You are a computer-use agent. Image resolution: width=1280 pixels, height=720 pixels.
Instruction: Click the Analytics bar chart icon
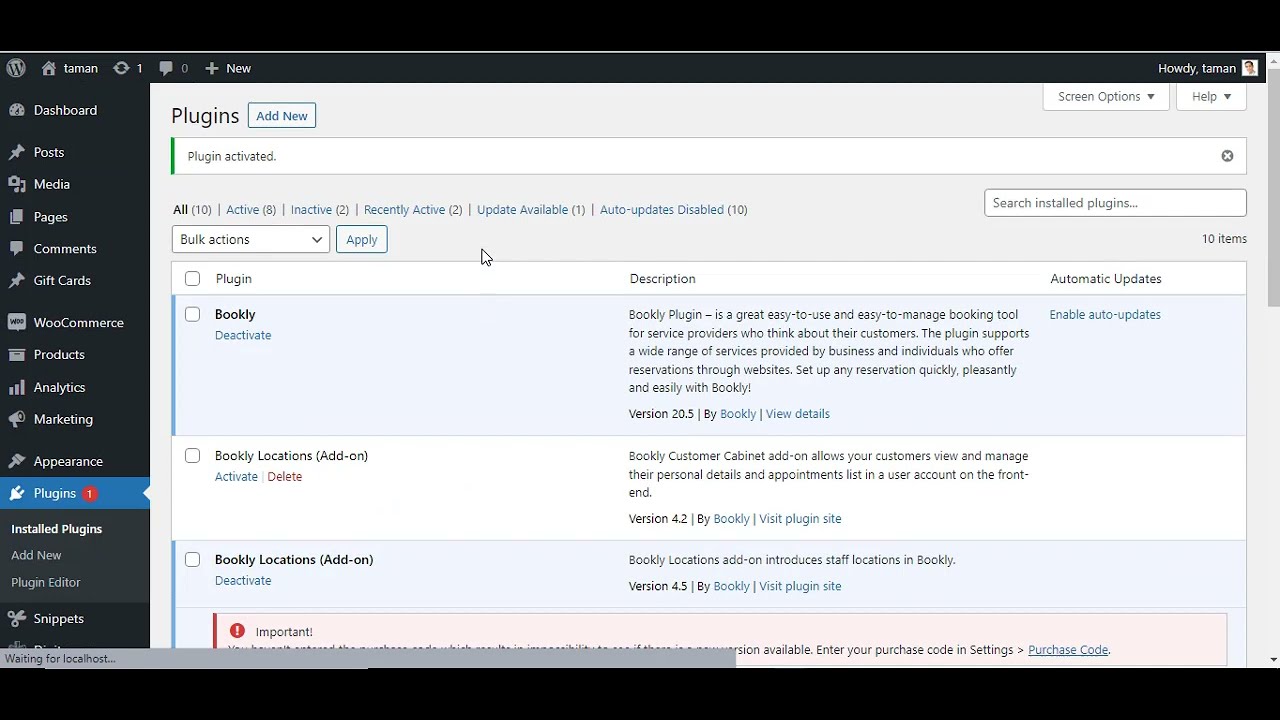(16, 387)
